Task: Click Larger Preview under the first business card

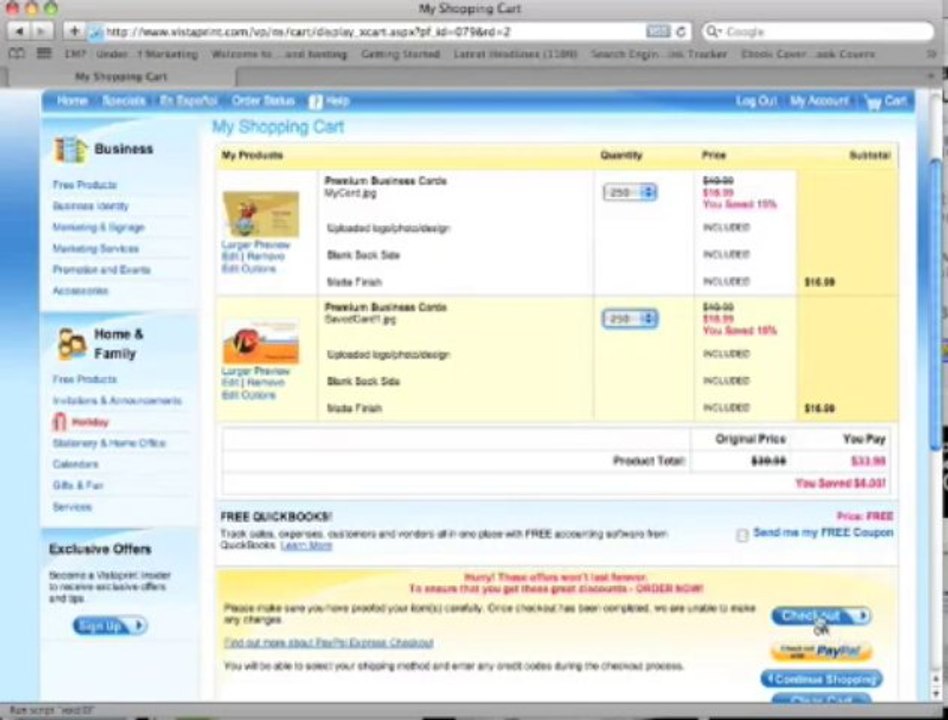Action: tap(256, 245)
